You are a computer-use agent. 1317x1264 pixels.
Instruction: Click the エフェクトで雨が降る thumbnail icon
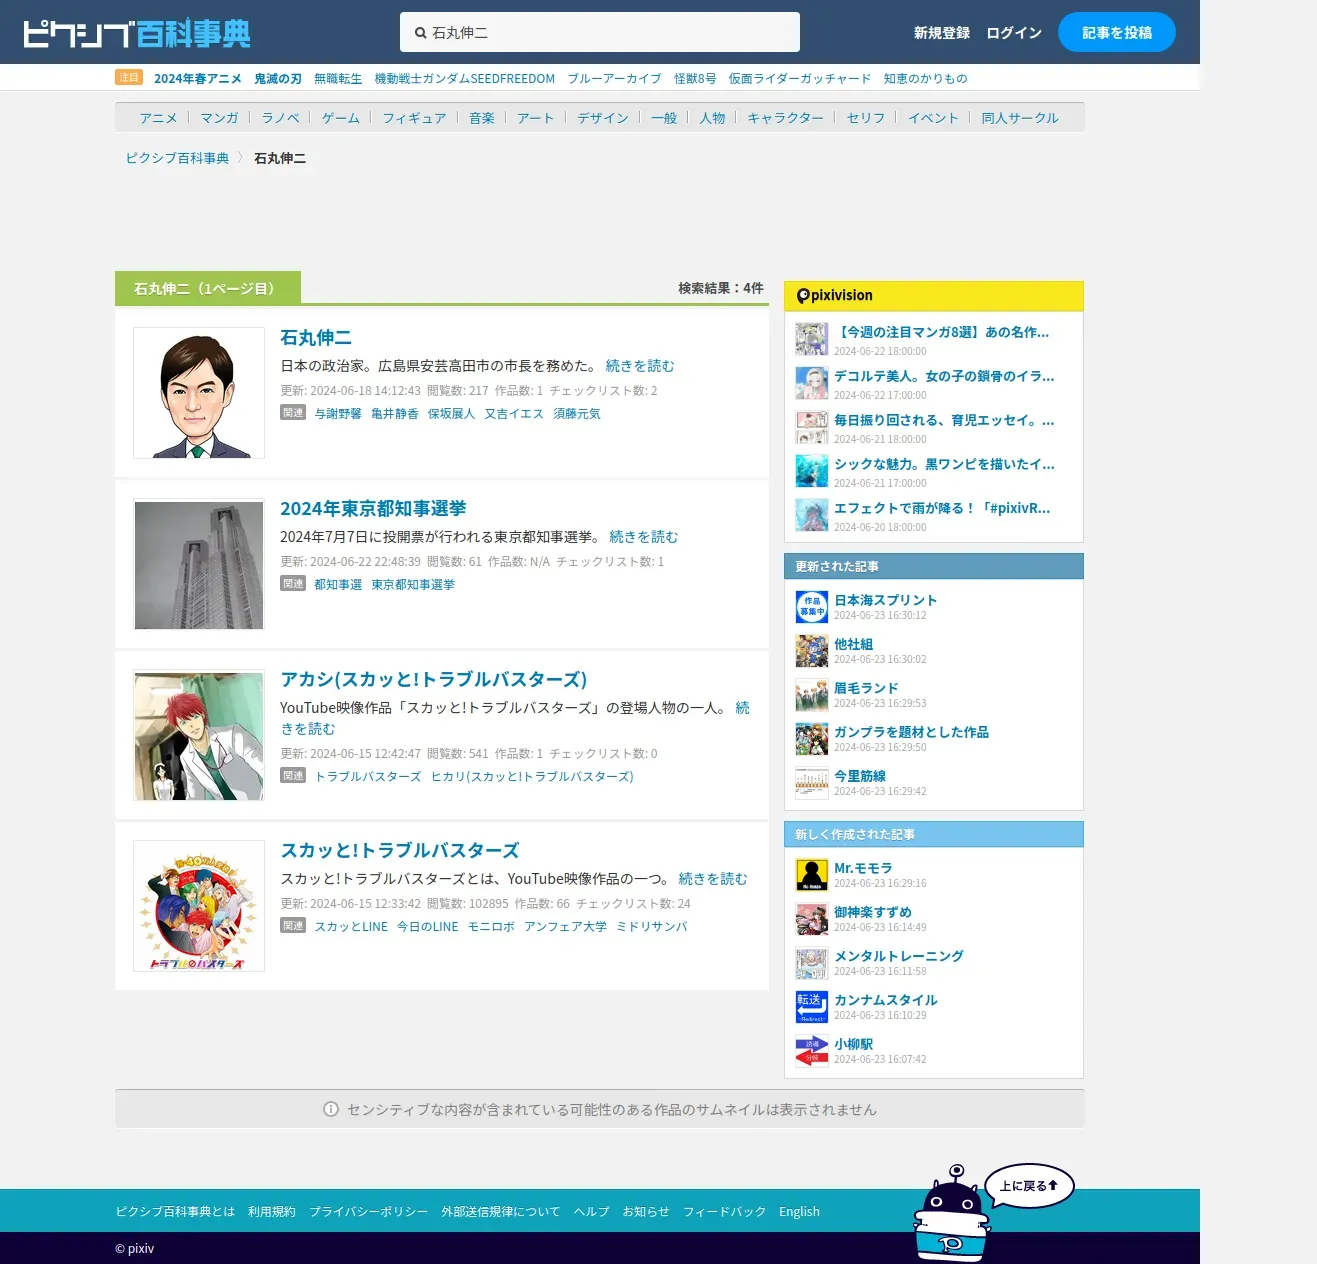click(811, 515)
